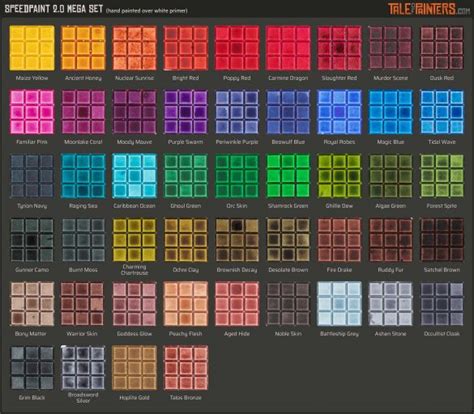Pick the Slaughter Red swatch
Viewport: 474px width, 414px height.
coord(339,48)
